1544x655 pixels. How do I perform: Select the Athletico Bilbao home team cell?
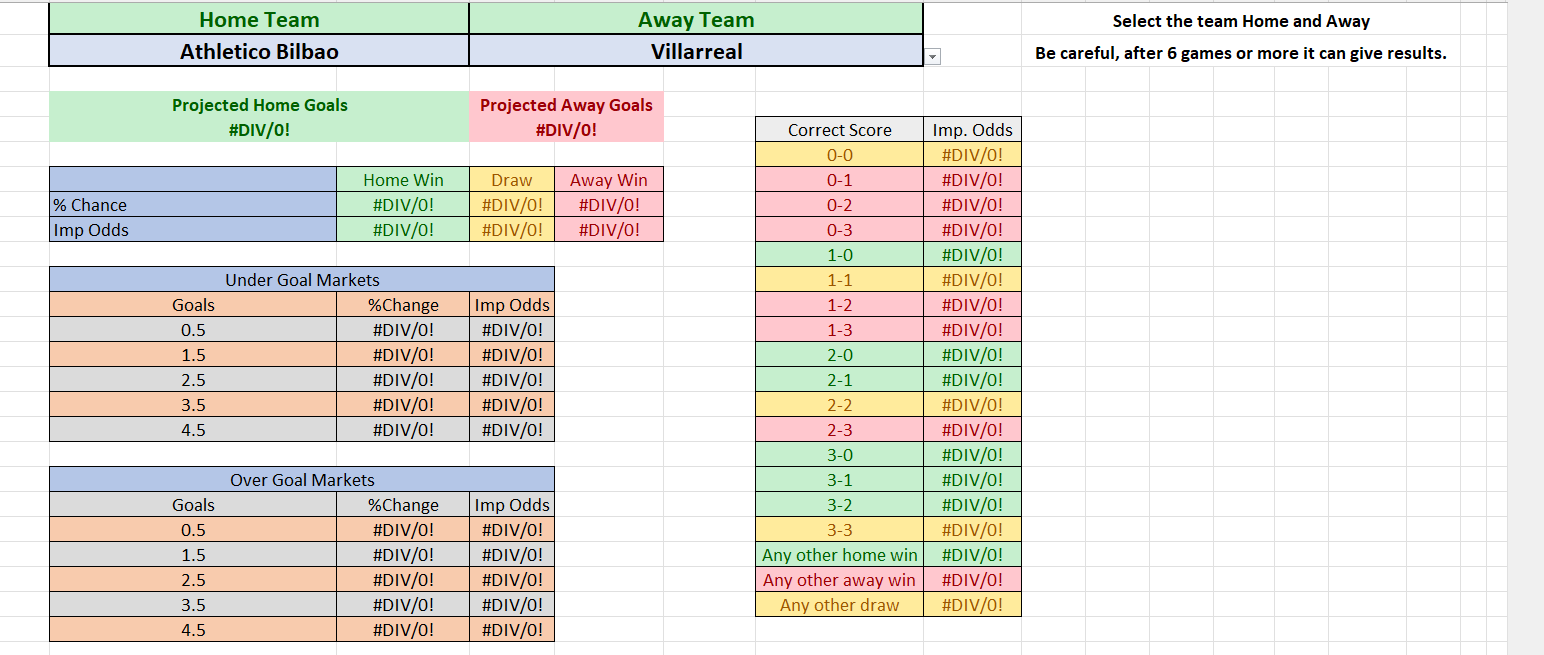coord(259,52)
